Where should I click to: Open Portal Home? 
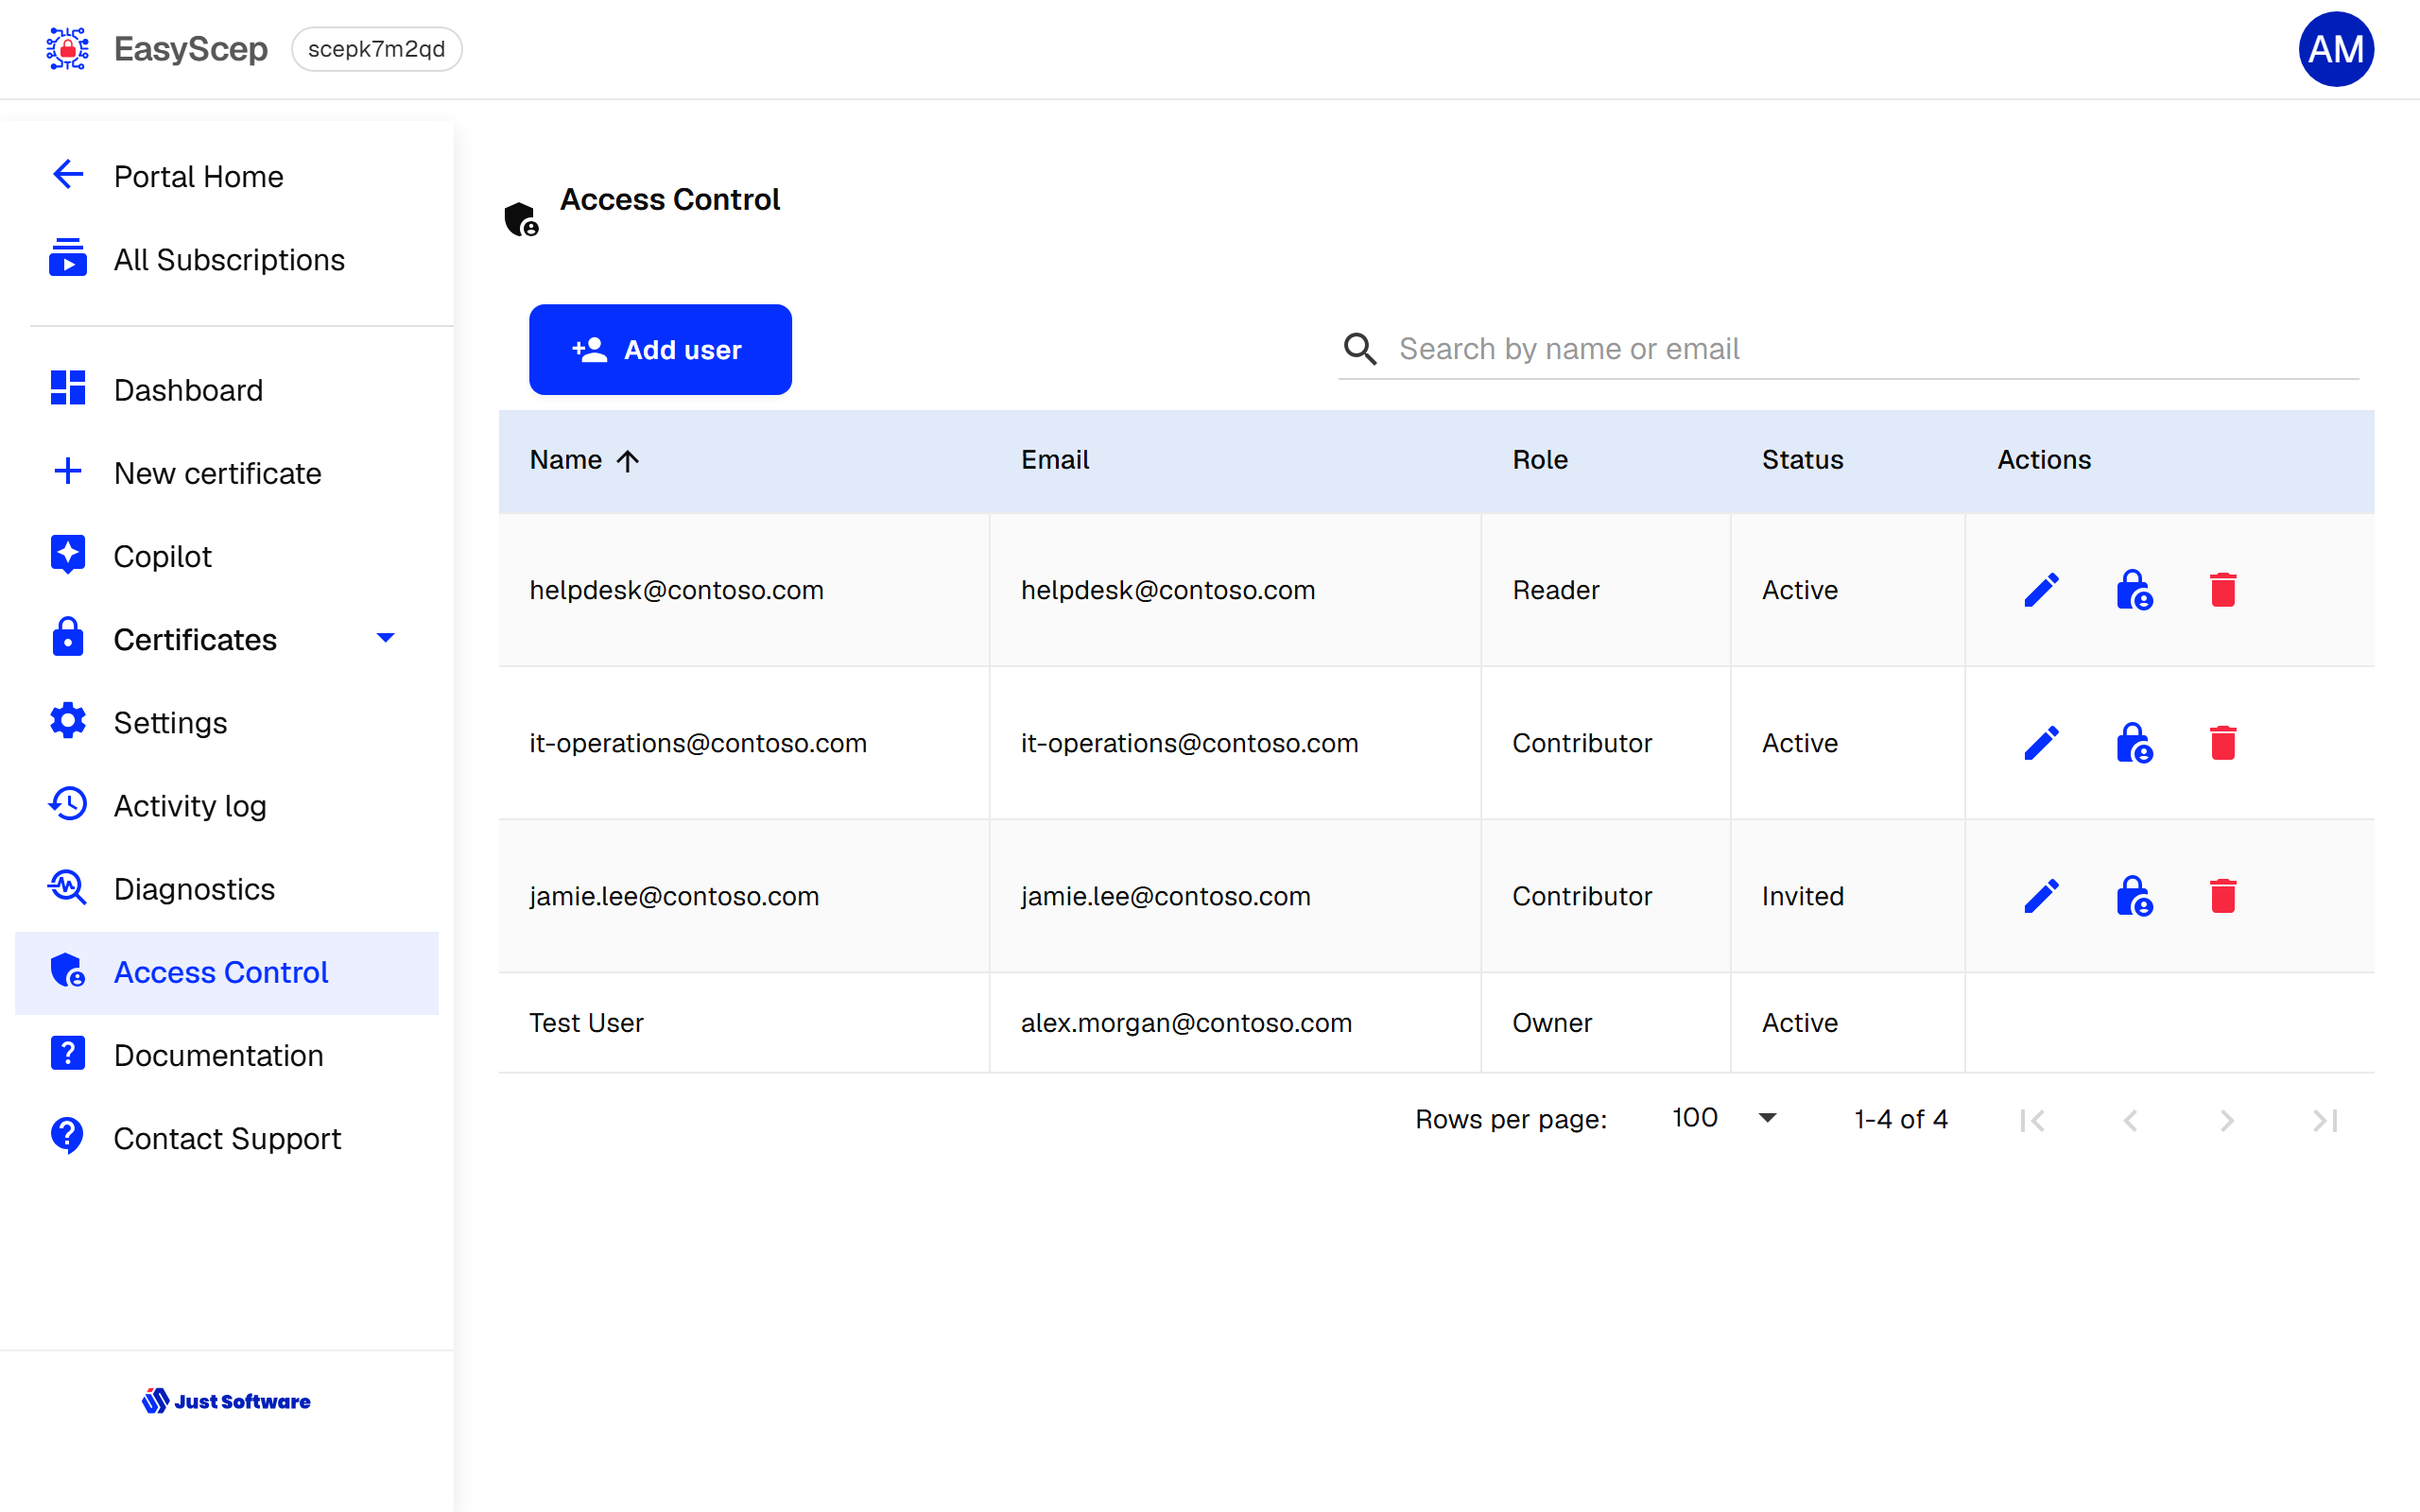[x=226, y=176]
